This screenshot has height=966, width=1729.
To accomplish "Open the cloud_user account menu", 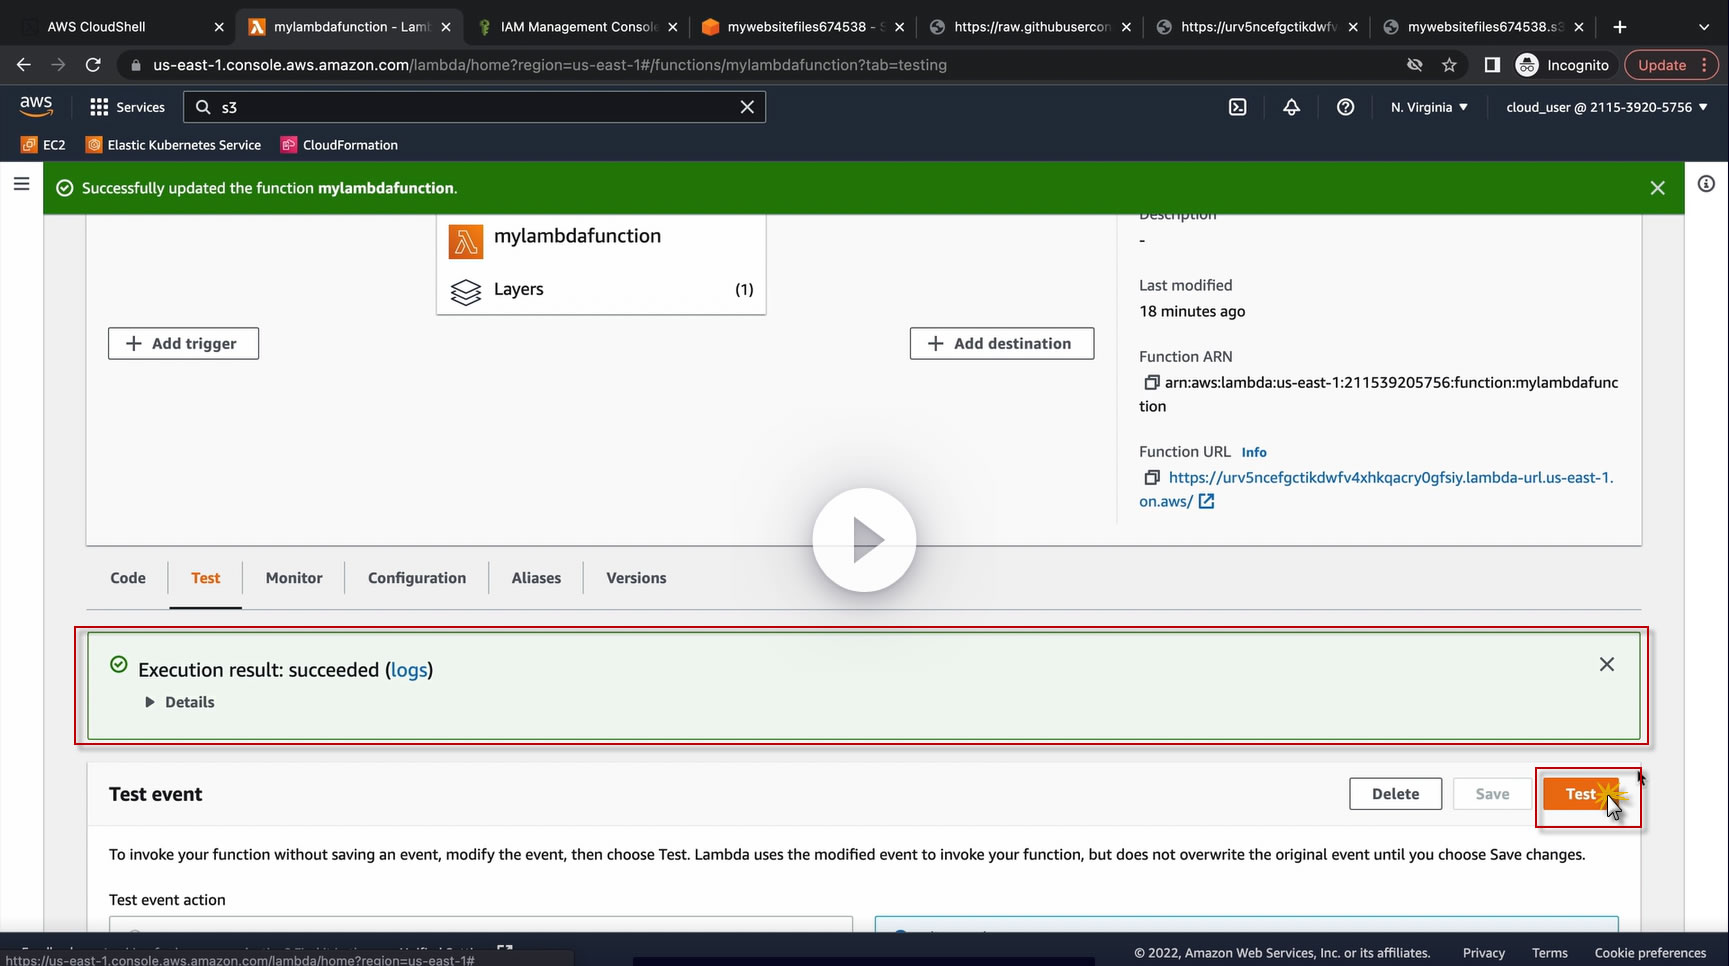I will pyautogui.click(x=1607, y=107).
